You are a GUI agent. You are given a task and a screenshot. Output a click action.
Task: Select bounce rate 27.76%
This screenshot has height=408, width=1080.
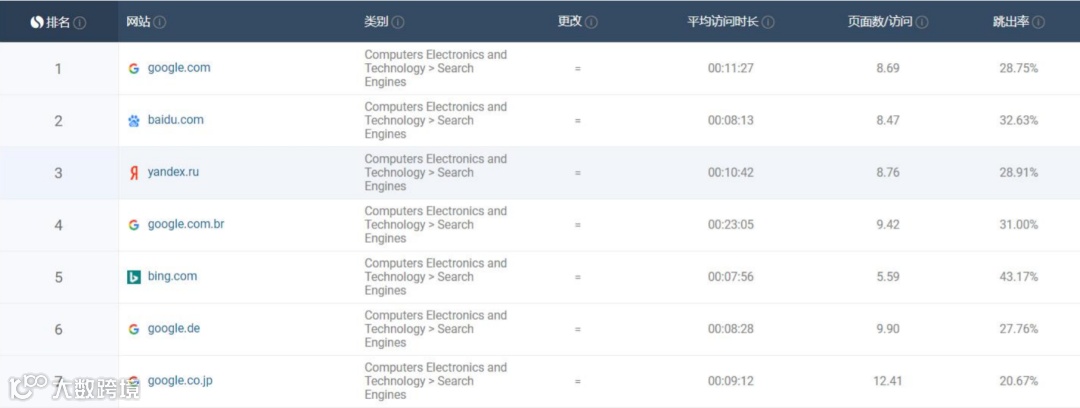1019,329
